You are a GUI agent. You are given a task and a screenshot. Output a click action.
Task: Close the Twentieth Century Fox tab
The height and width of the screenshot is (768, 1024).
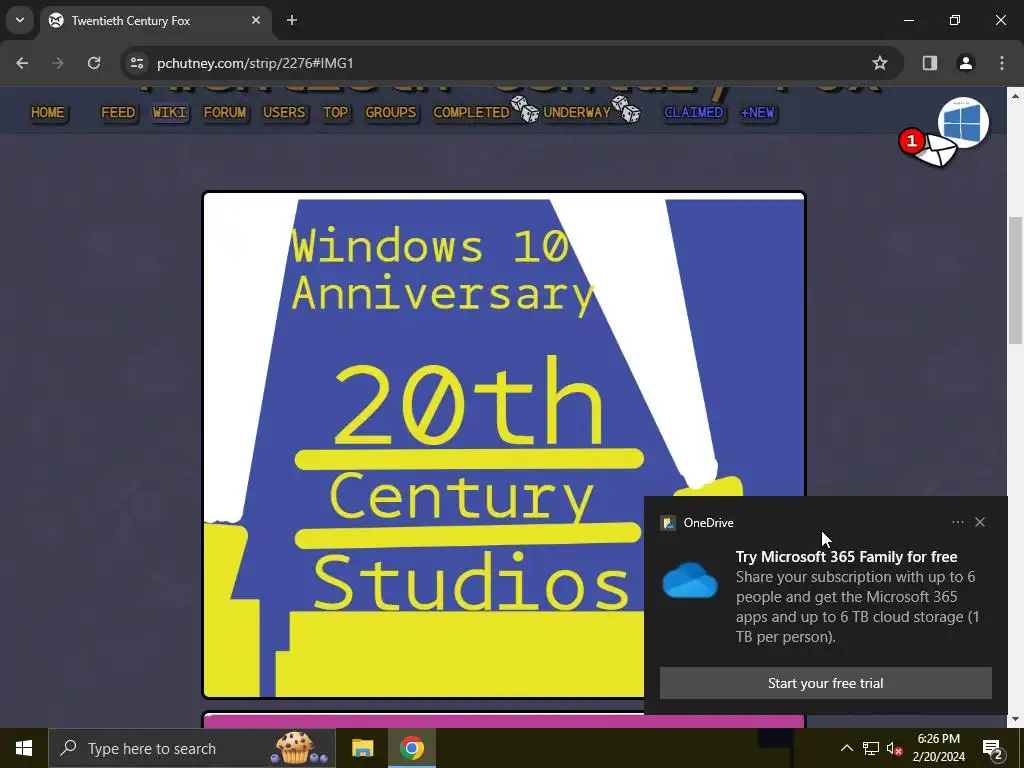pyautogui.click(x=256, y=20)
